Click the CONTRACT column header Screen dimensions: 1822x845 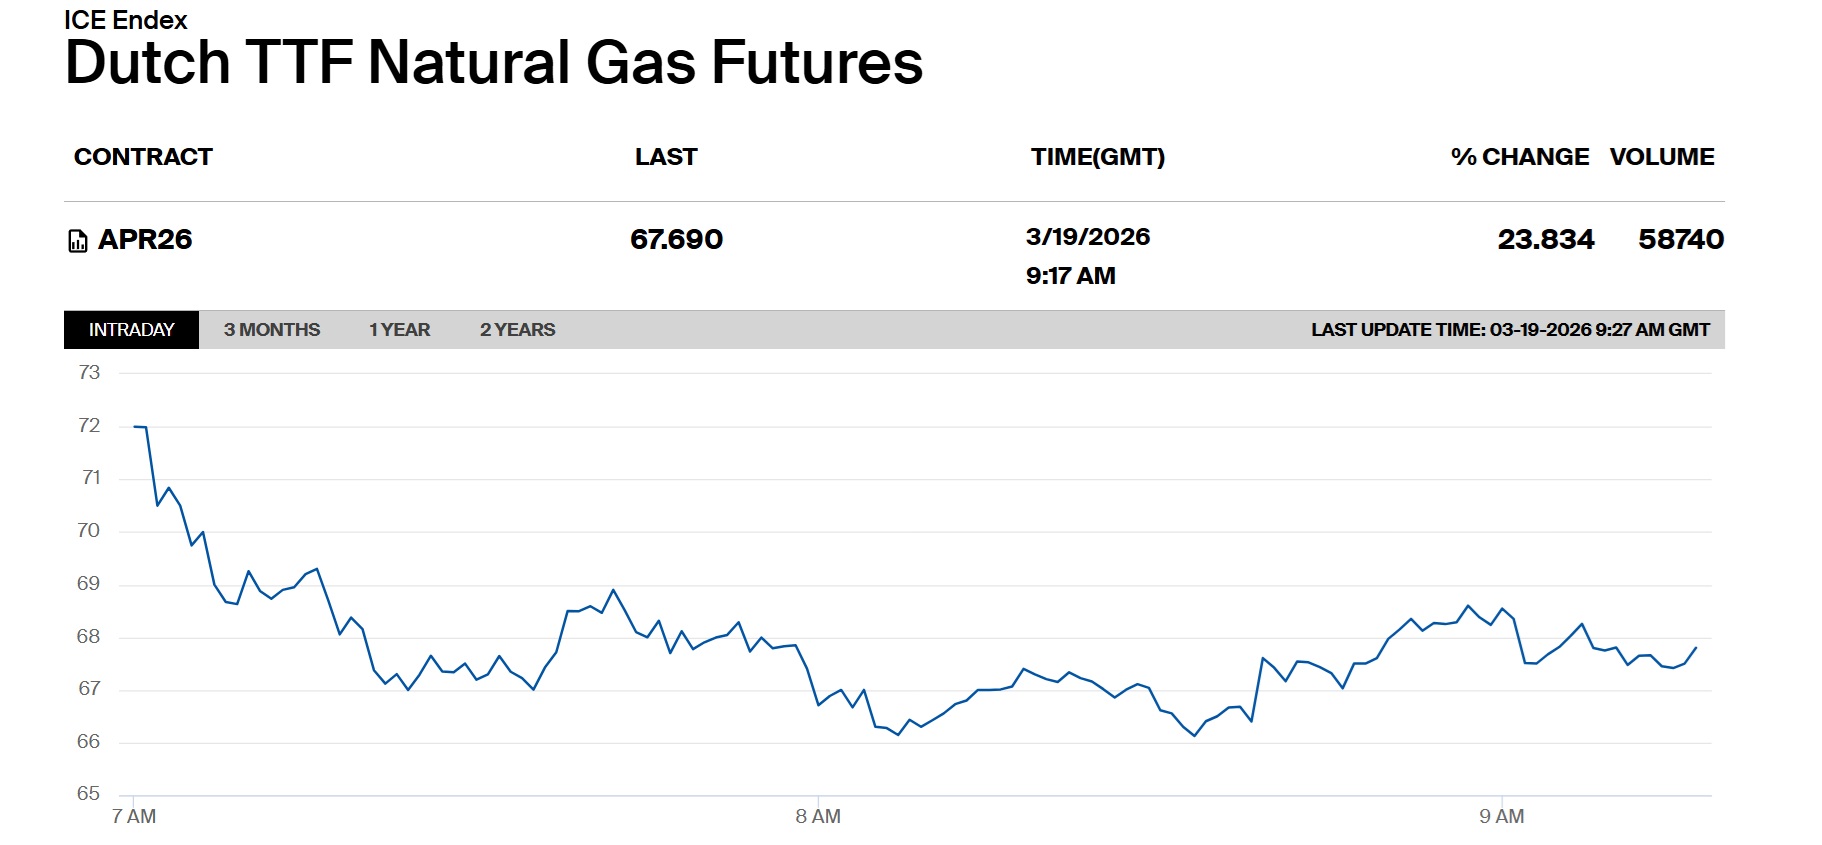[x=143, y=157]
